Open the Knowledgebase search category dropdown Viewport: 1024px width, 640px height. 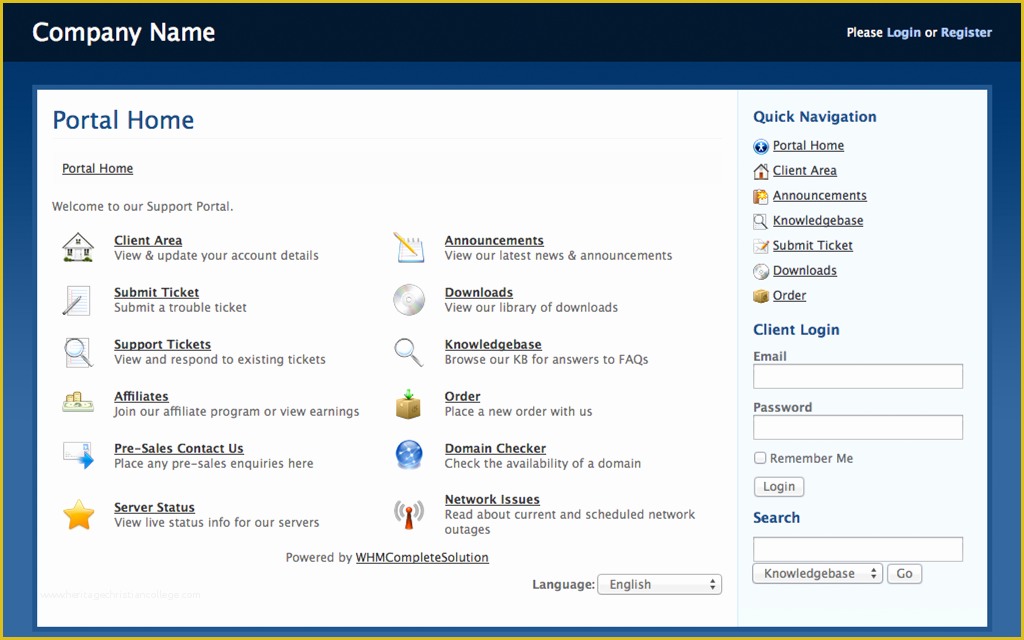pyautogui.click(x=818, y=573)
